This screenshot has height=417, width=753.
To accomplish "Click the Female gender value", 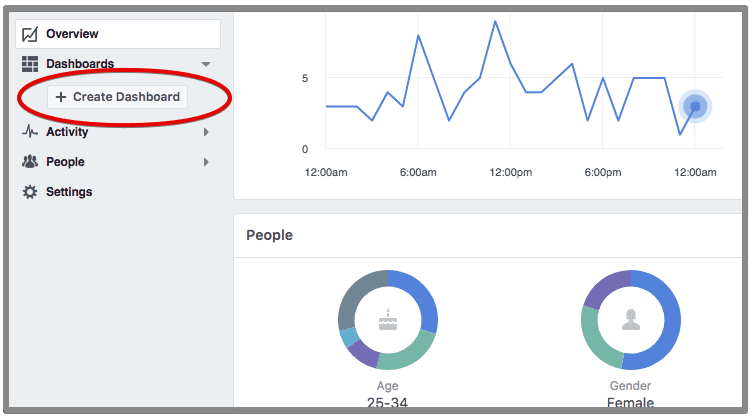I will (x=631, y=403).
